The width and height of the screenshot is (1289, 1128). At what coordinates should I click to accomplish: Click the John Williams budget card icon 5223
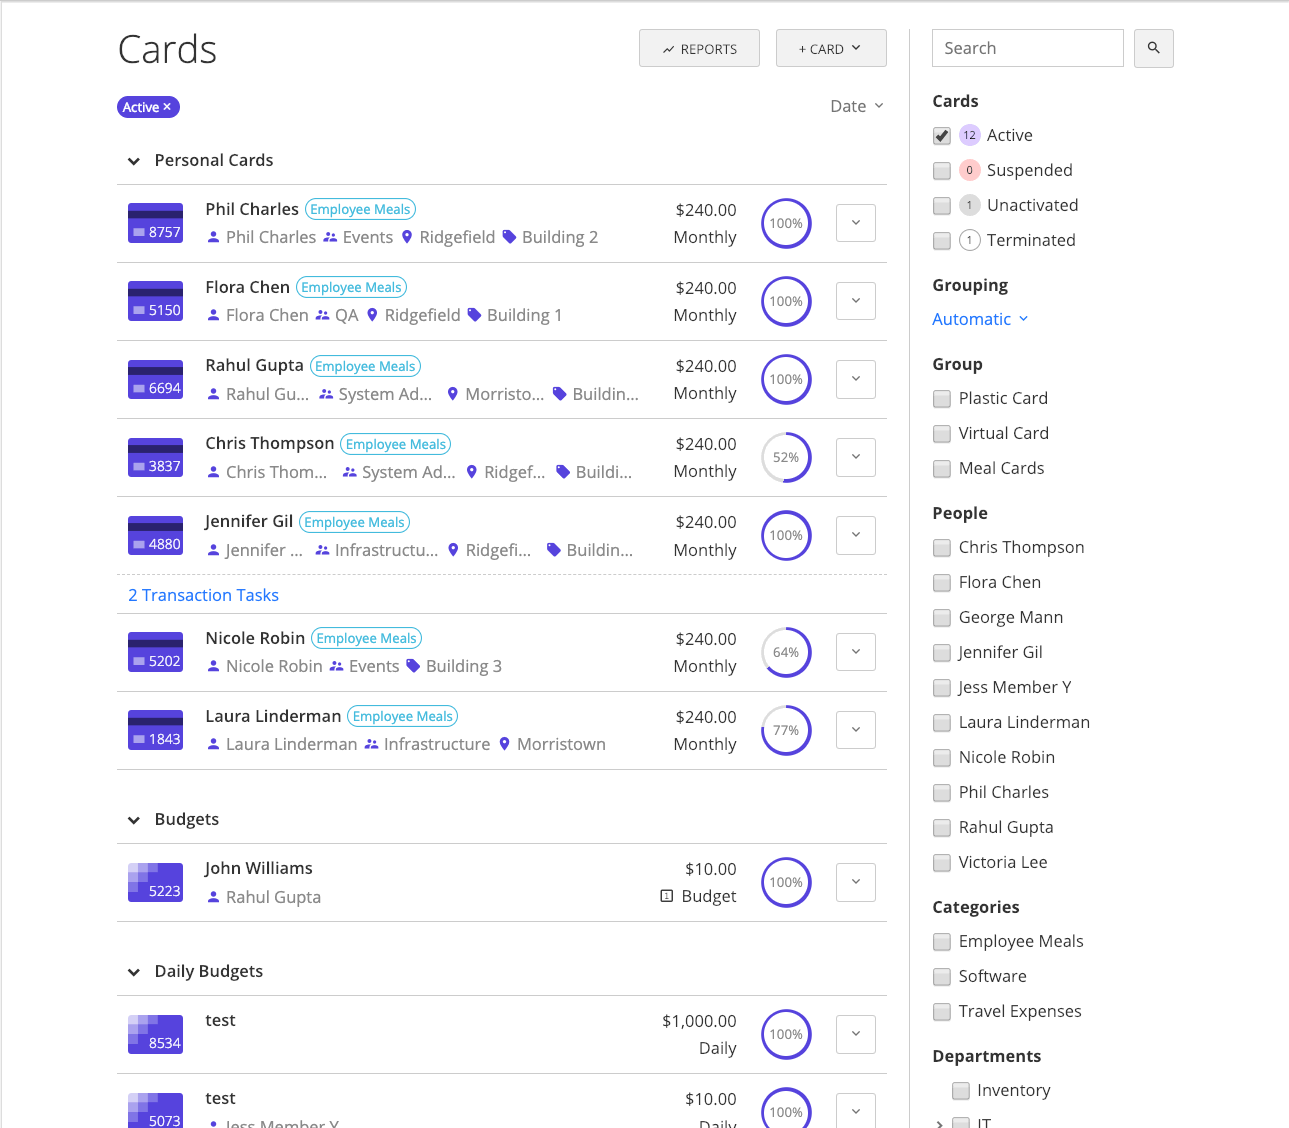155,882
